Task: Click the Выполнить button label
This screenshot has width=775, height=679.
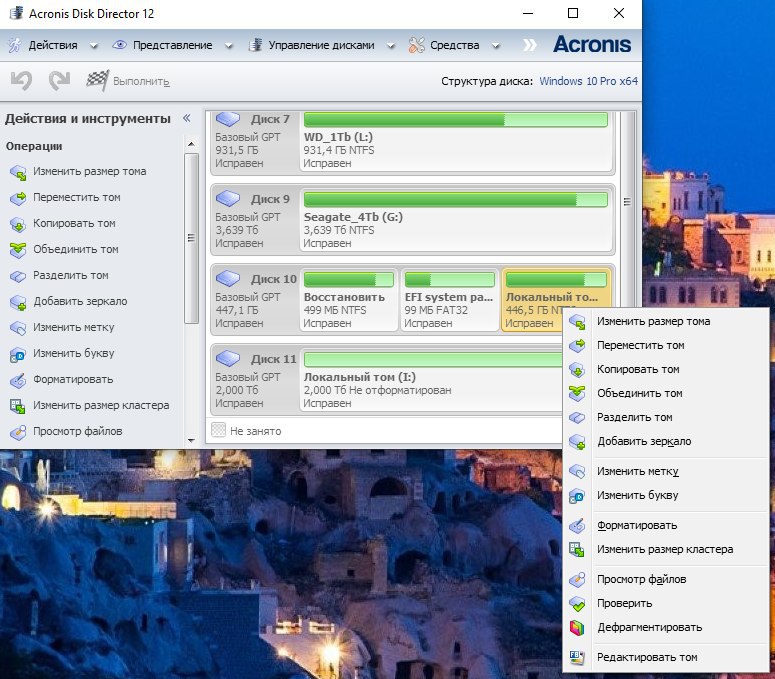Action: pyautogui.click(x=141, y=81)
